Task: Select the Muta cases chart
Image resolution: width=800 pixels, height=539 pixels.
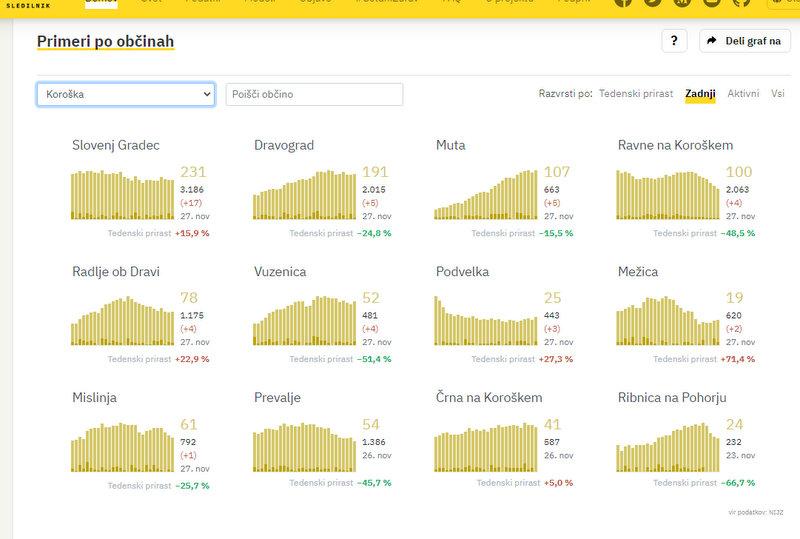Action: coord(485,194)
